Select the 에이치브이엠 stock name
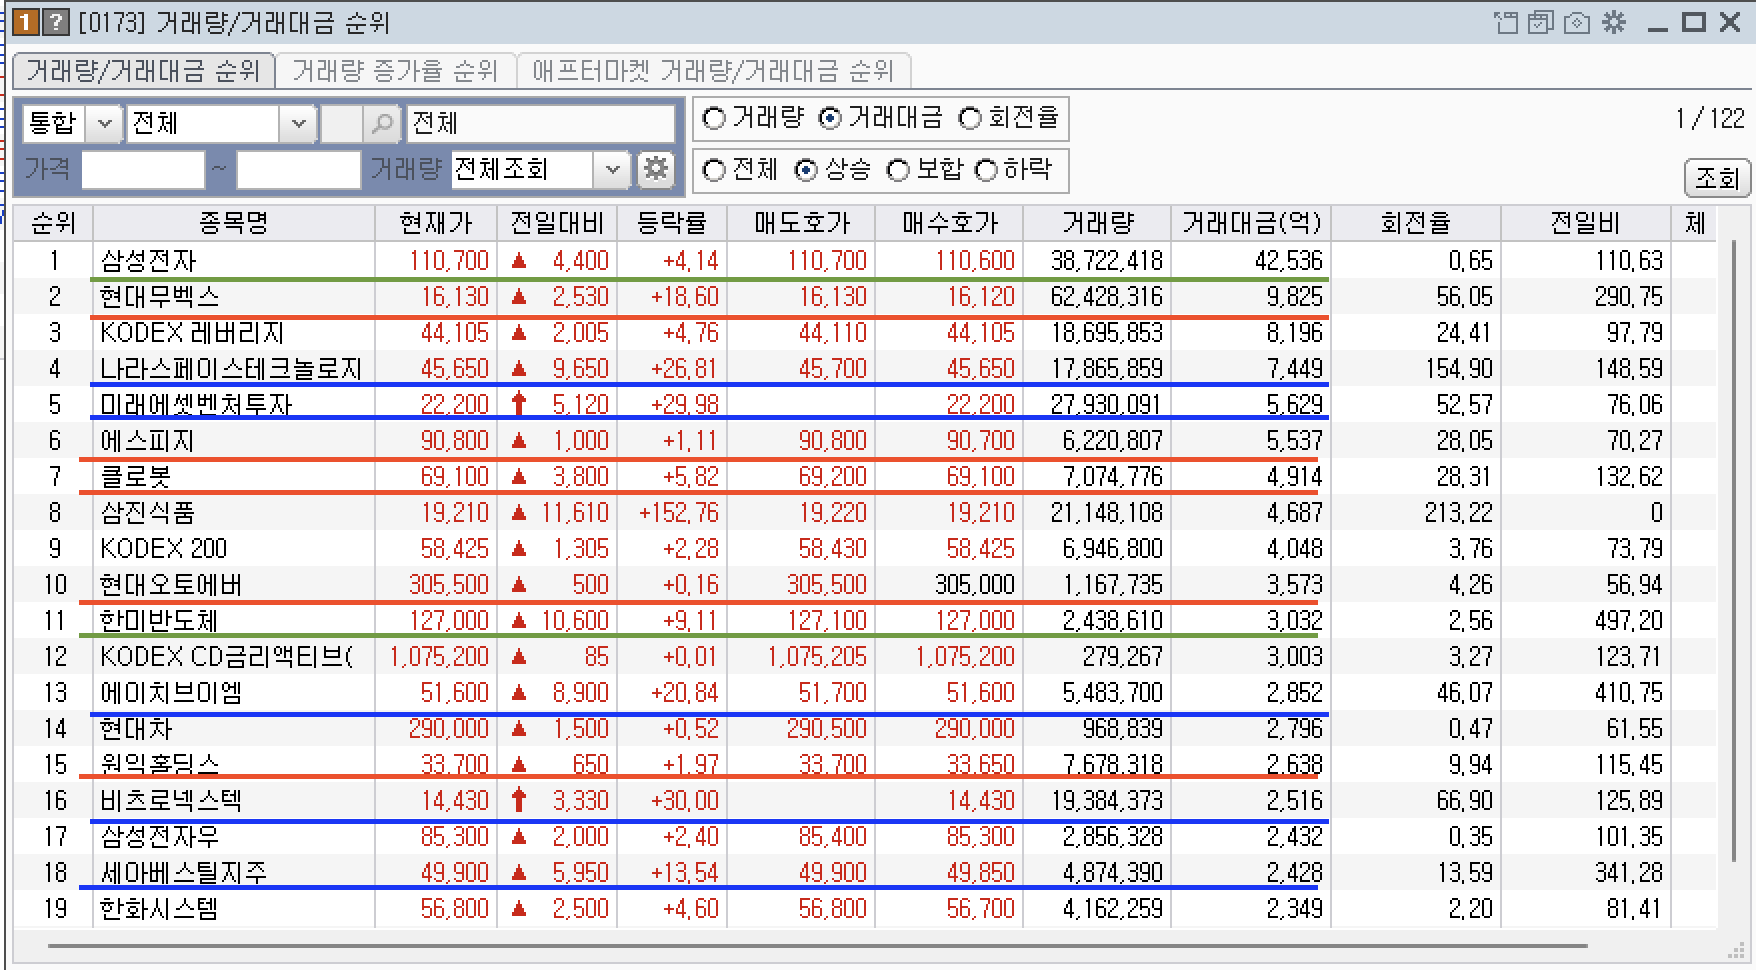1756x970 pixels. pos(171,693)
